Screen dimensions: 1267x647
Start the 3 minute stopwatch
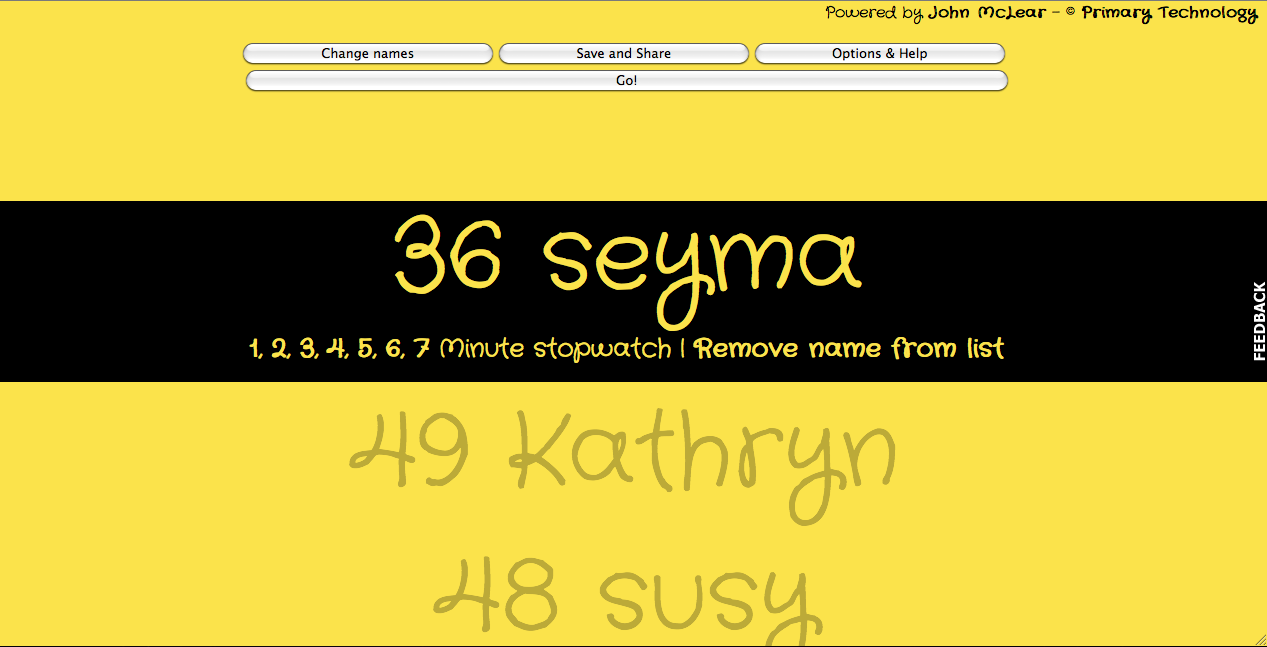[x=309, y=349]
